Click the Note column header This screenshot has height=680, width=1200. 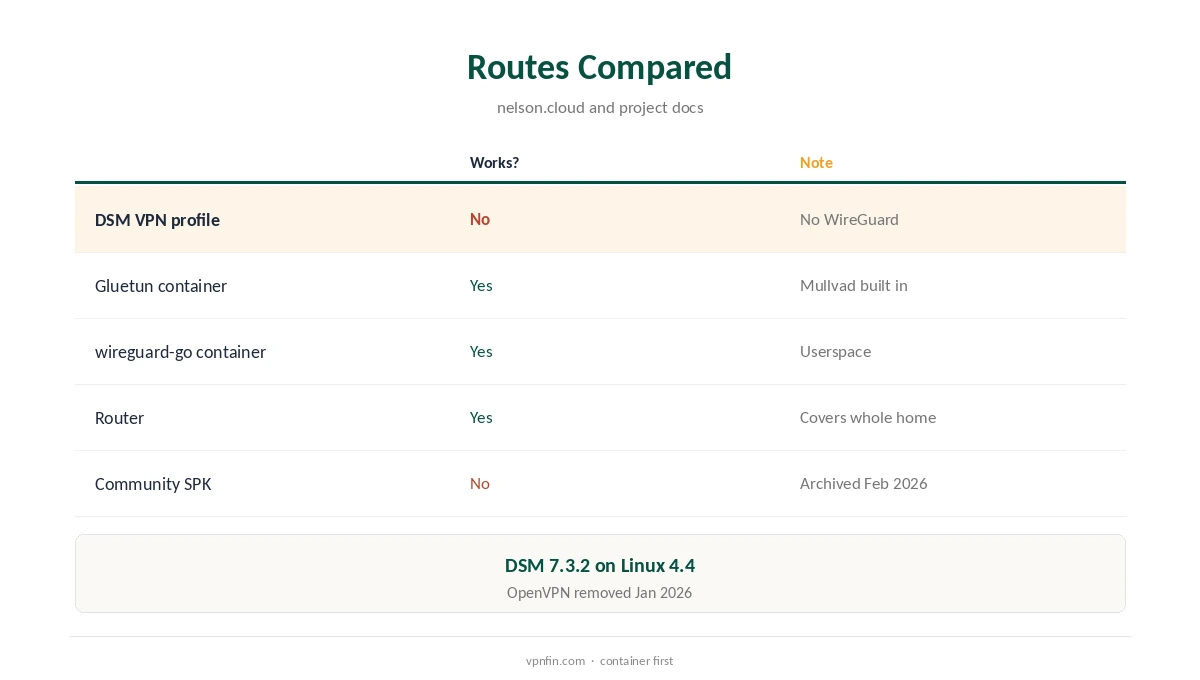click(816, 163)
